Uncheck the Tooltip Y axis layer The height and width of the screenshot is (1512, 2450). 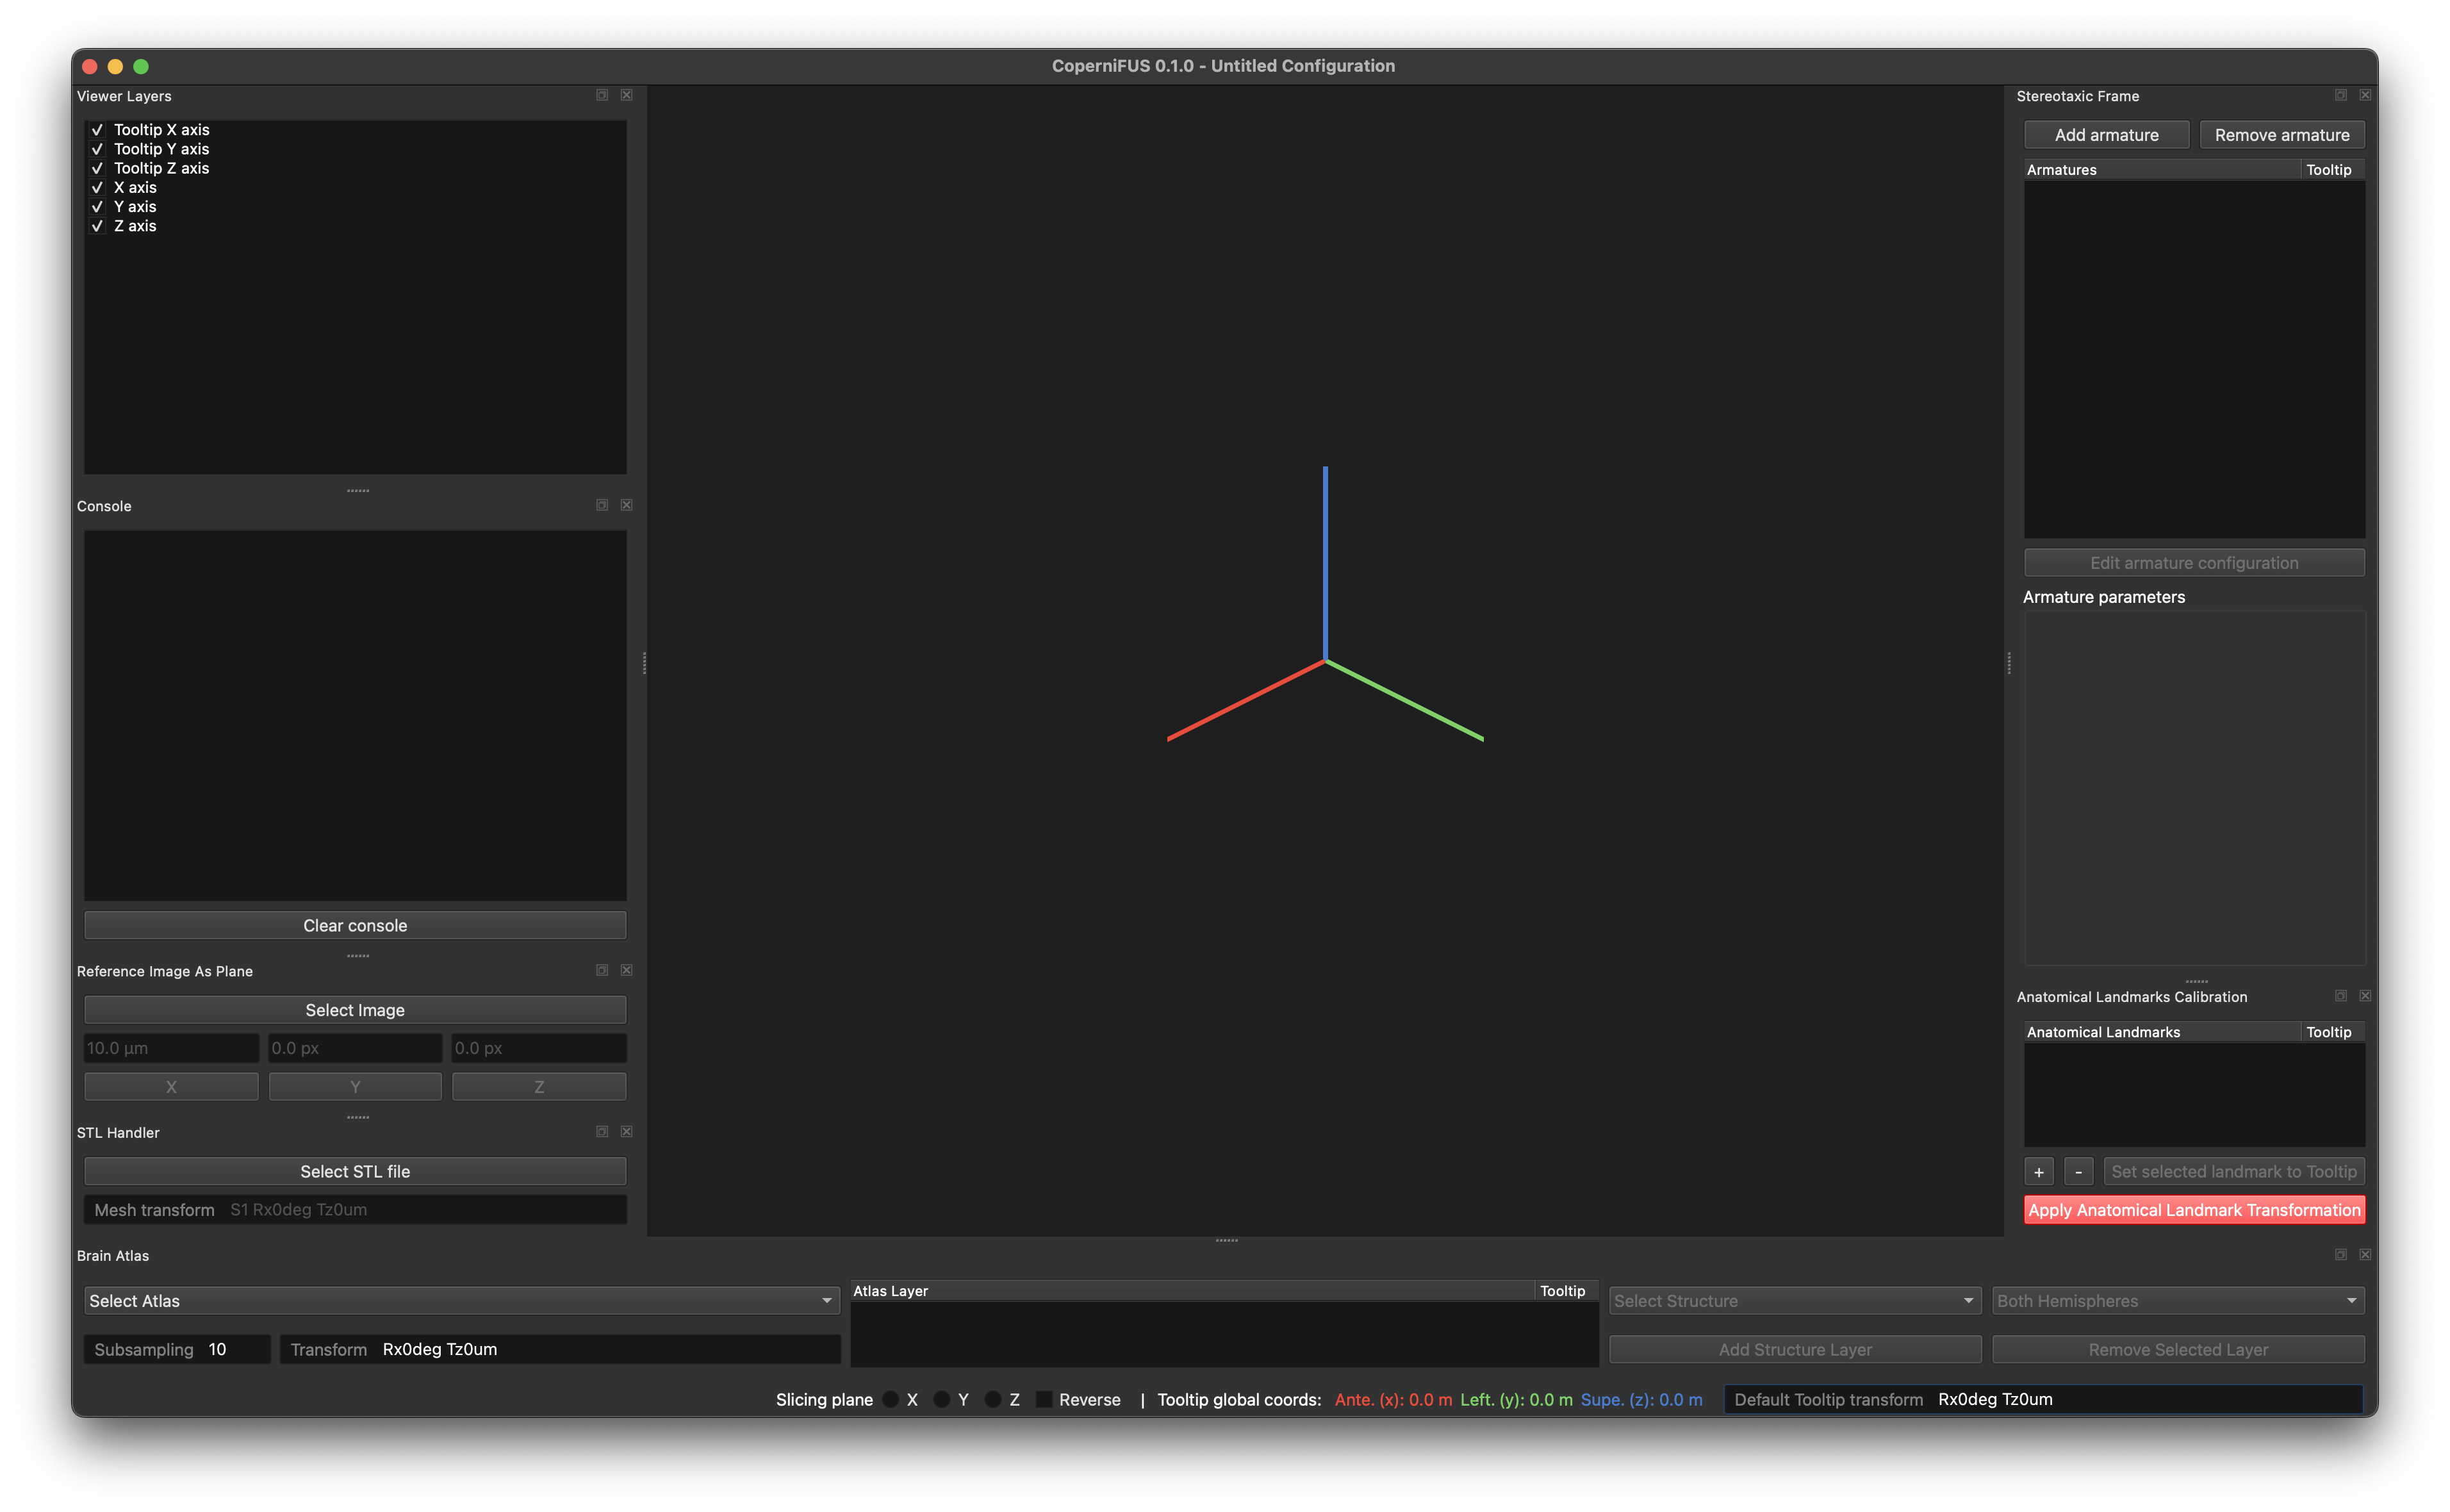pos(97,149)
